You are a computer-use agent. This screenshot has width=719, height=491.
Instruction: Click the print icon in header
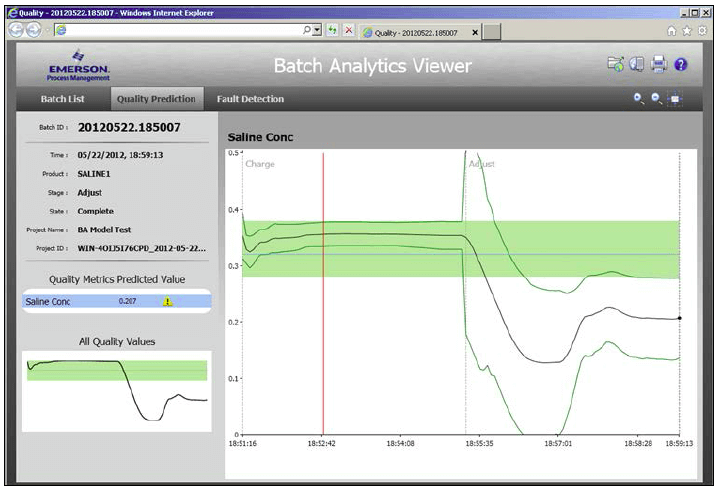tap(658, 65)
